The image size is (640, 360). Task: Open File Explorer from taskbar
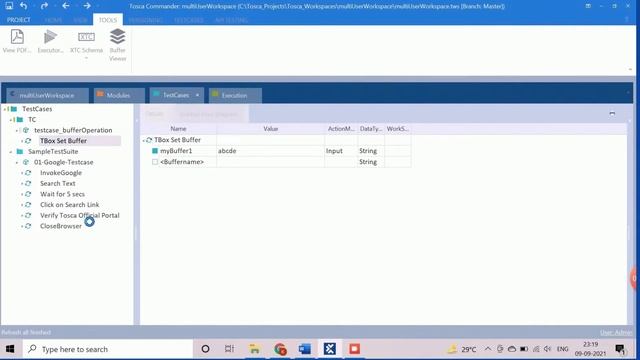(255, 349)
